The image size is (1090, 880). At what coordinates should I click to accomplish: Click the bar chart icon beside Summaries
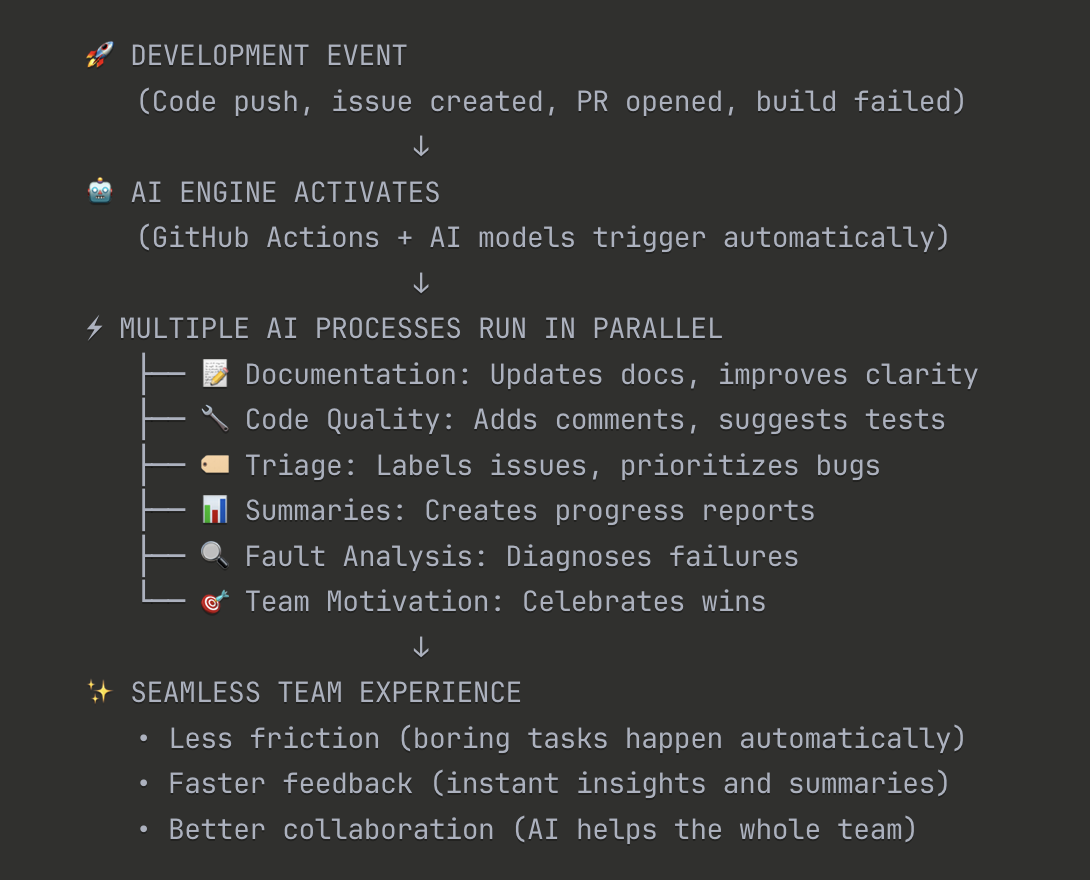tap(215, 510)
